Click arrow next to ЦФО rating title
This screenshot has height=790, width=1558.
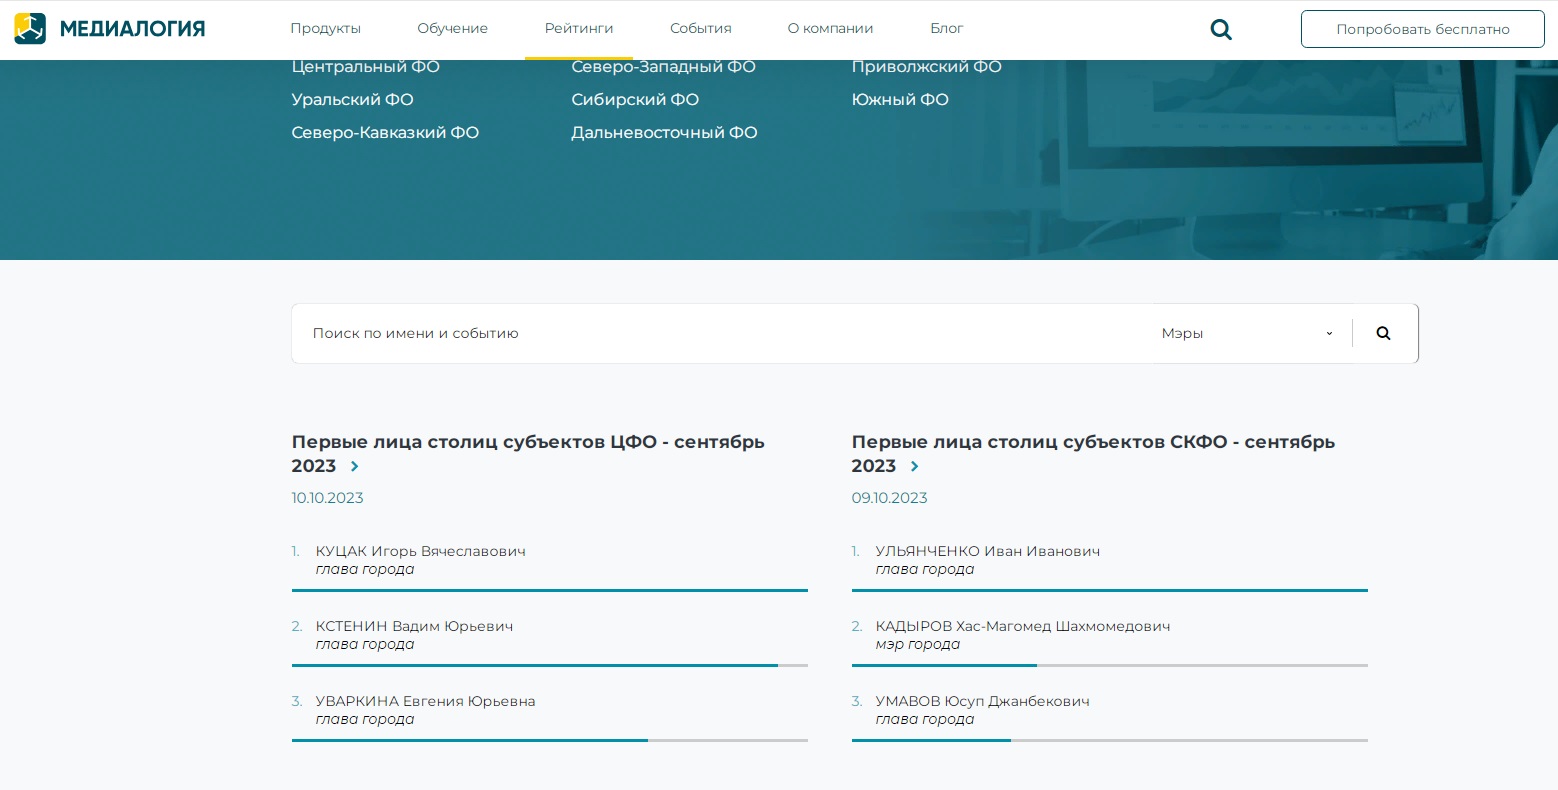[x=354, y=467]
